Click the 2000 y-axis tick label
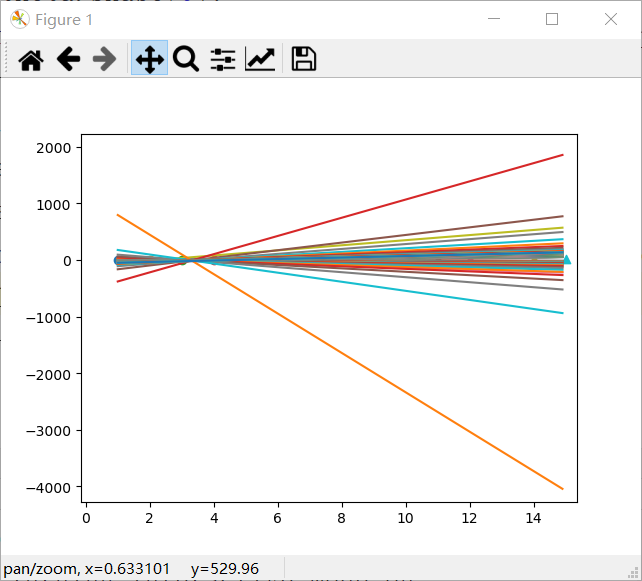The width and height of the screenshot is (642, 581). pyautogui.click(x=56, y=148)
